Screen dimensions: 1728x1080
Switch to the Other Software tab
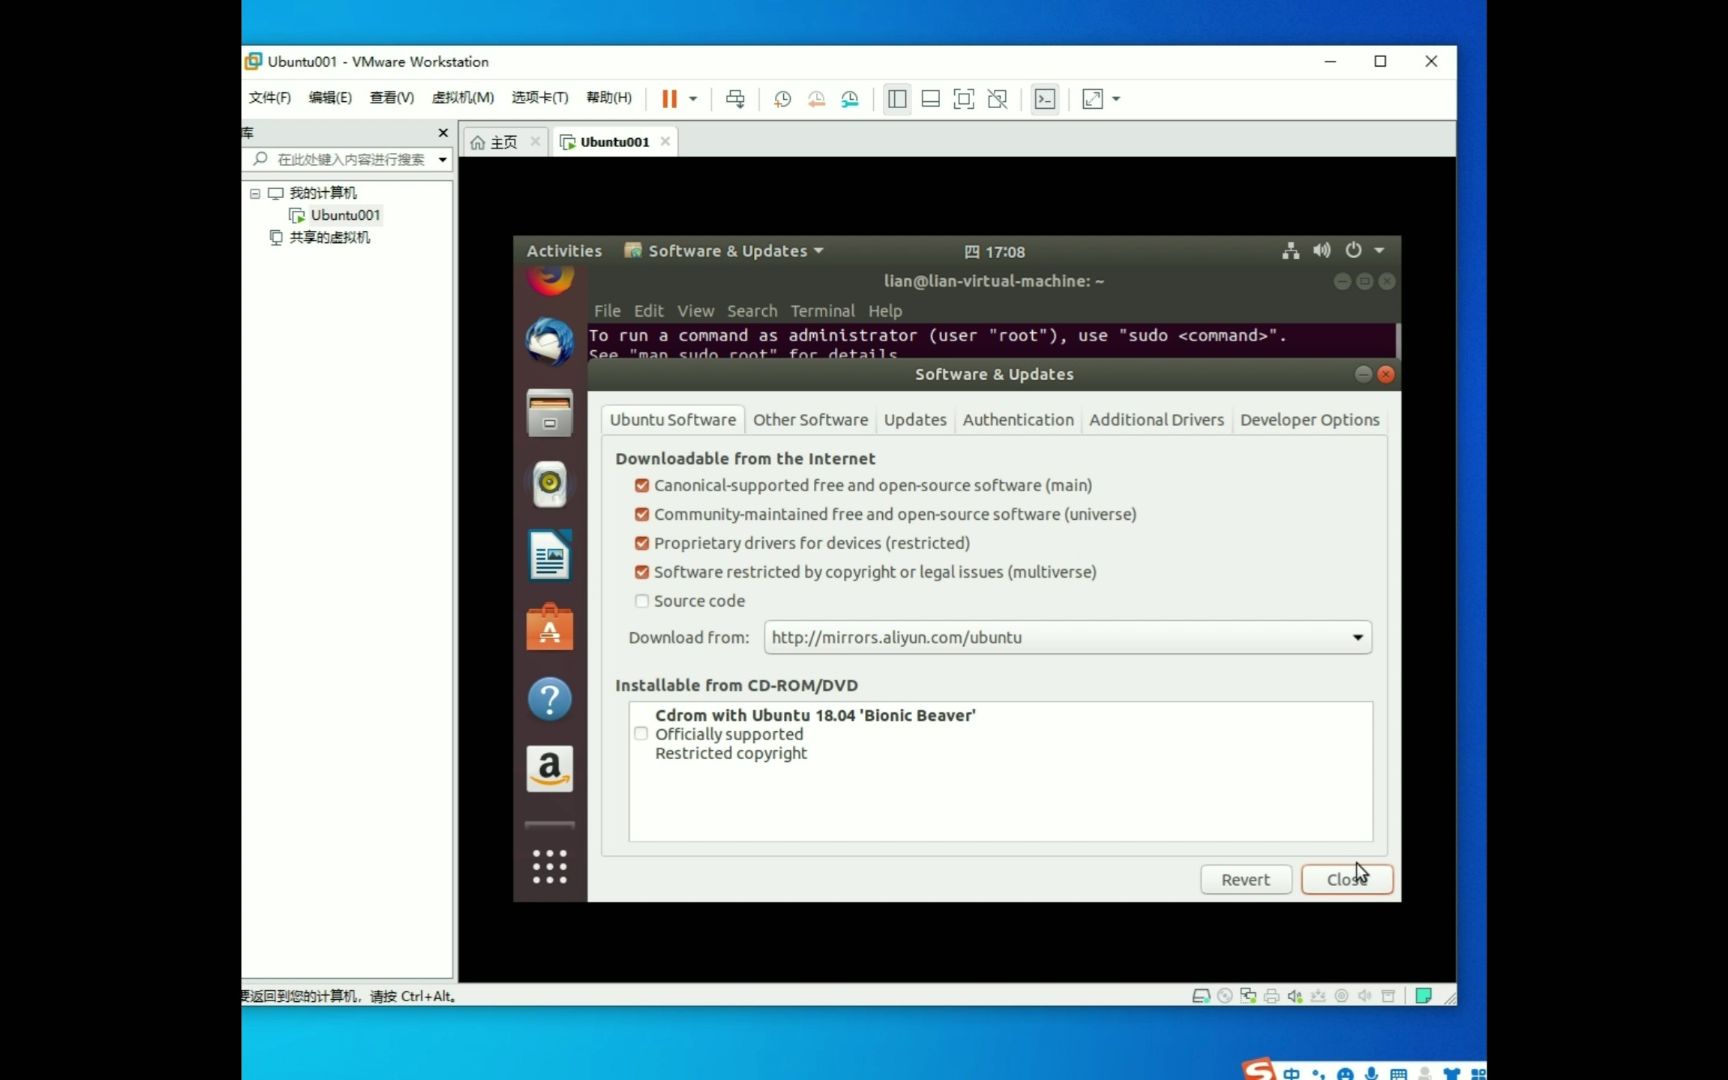811,420
